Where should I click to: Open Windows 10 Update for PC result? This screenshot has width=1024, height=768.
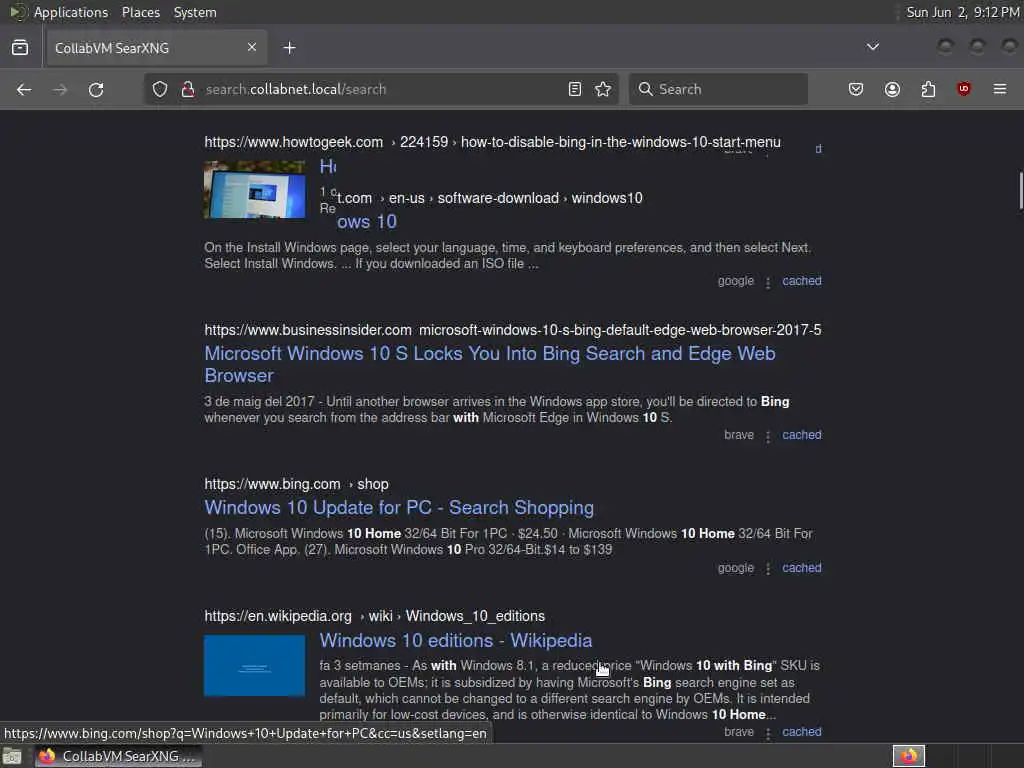pyautogui.click(x=399, y=507)
